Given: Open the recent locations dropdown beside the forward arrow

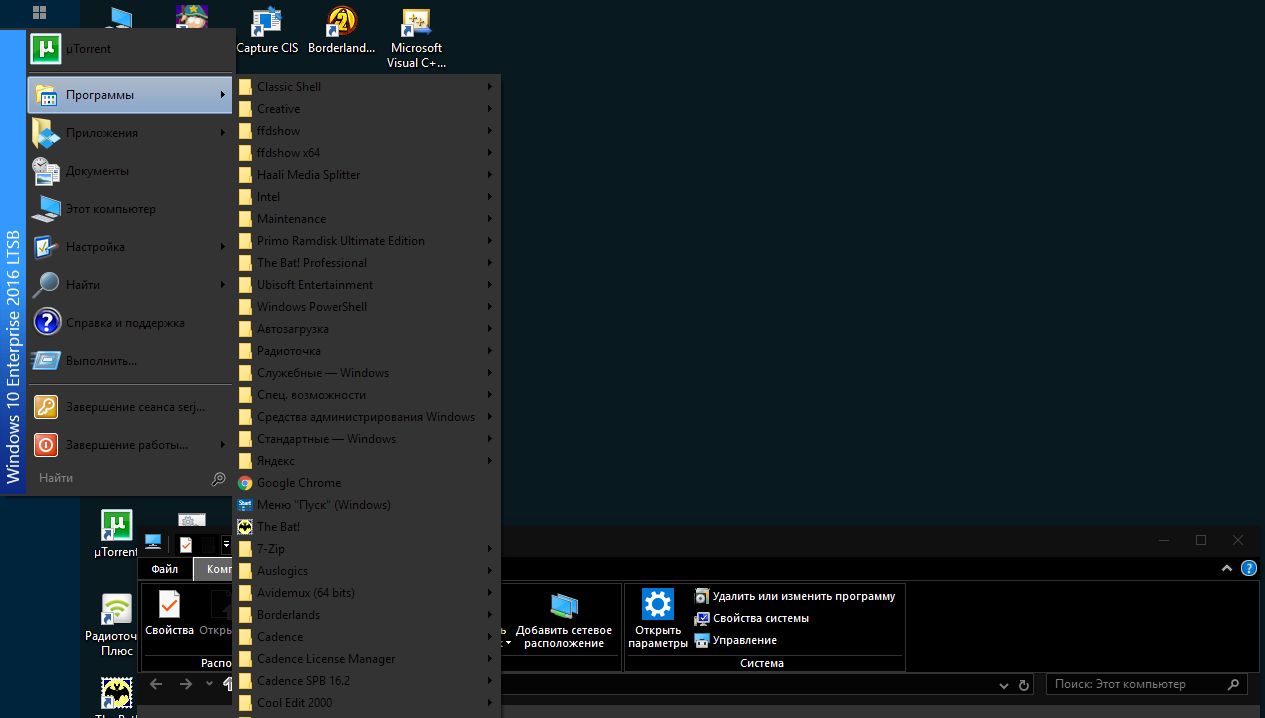Looking at the screenshot, I should [209, 684].
